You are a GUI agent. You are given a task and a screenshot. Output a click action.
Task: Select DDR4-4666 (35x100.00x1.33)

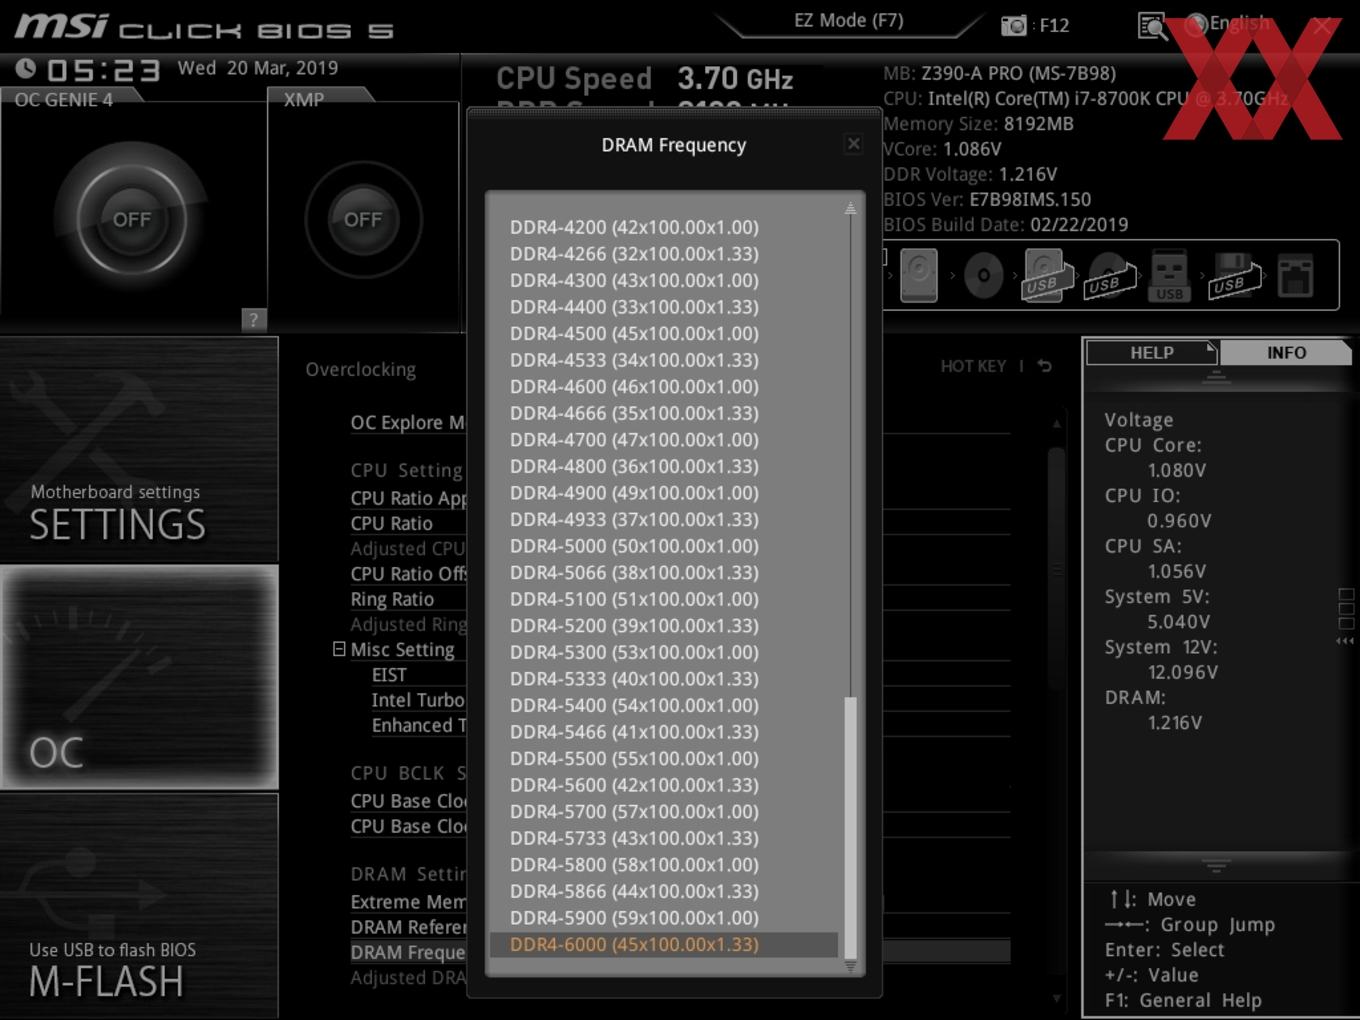[x=634, y=413]
